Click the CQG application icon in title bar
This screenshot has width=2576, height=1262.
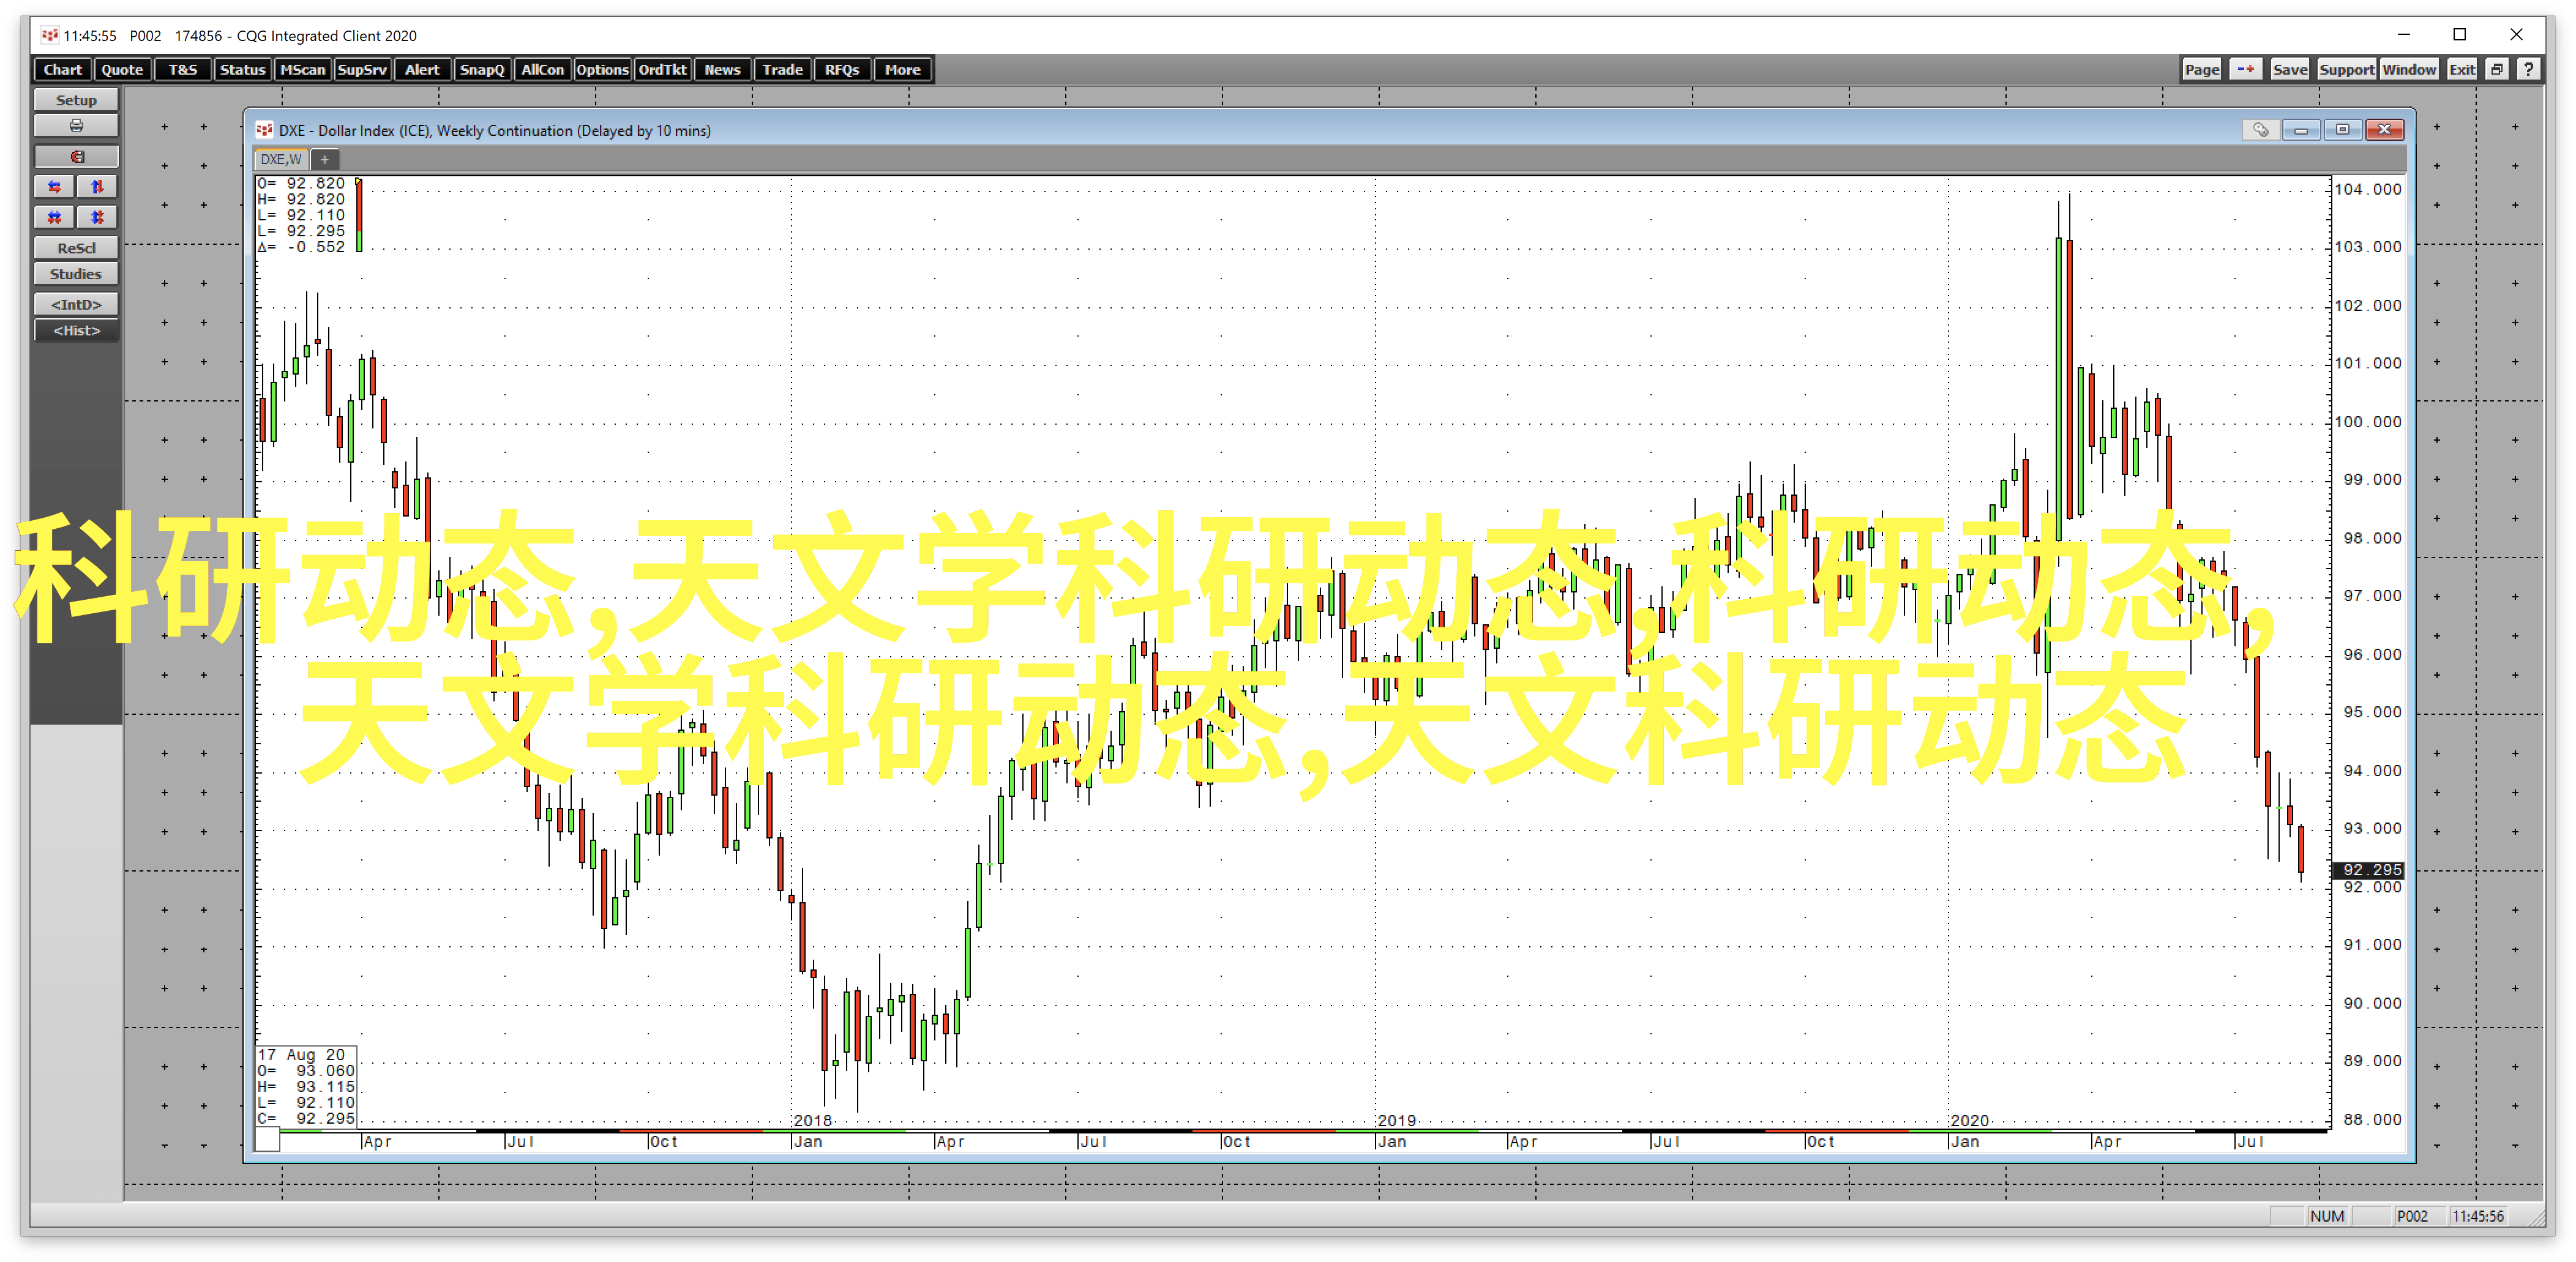point(50,35)
